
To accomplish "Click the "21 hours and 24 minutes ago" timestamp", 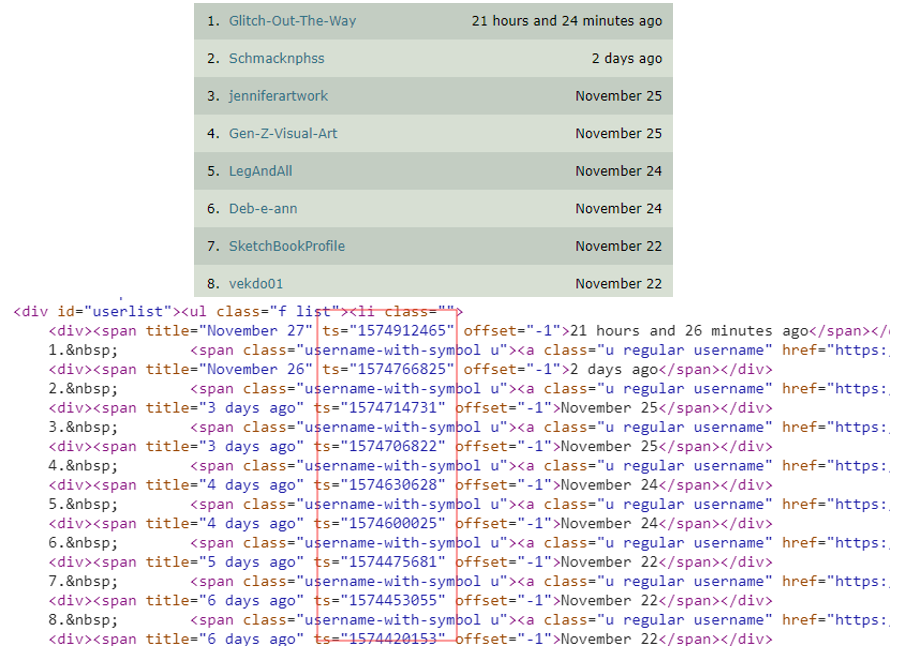I will (x=566, y=21).
